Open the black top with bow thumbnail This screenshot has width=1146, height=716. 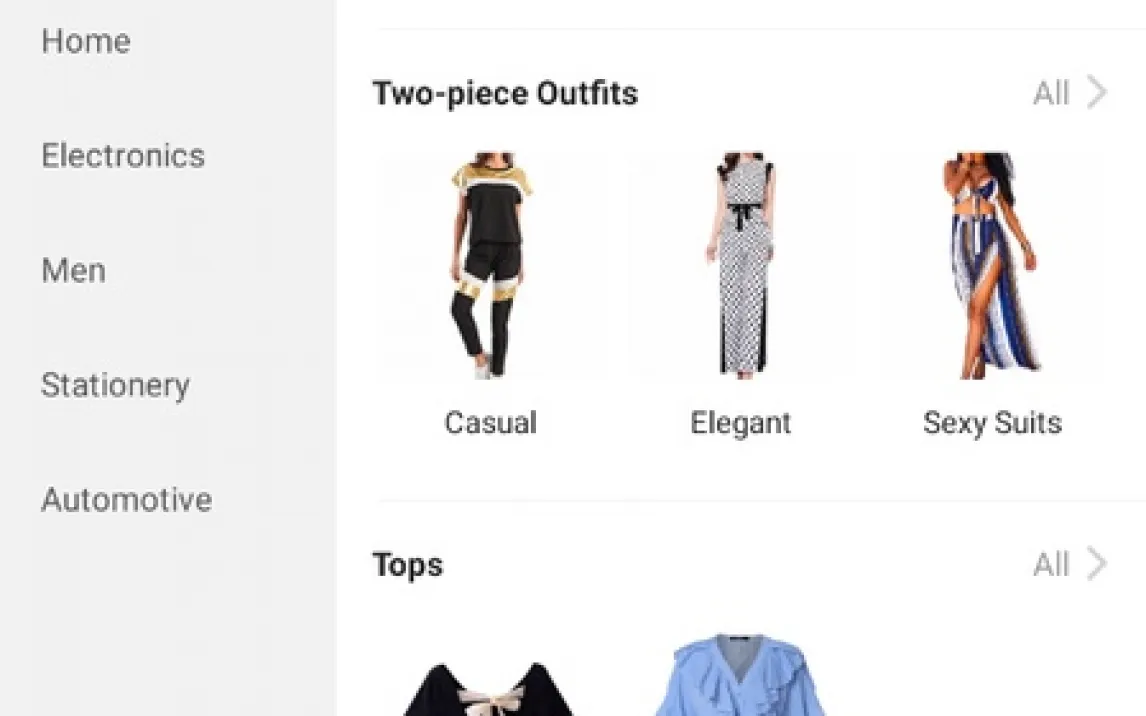490,688
